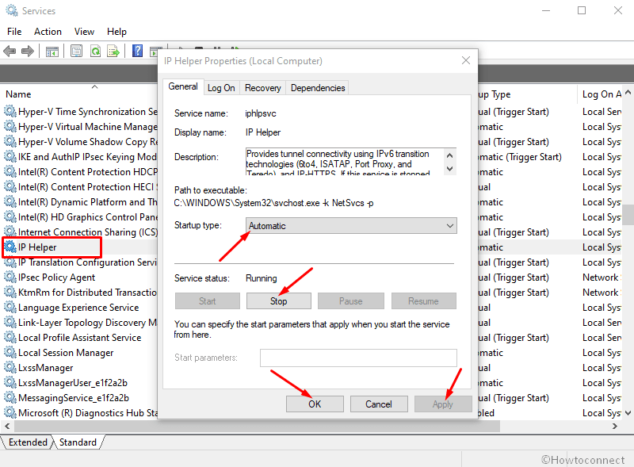Click gear icon beside Internet Connection Sharing
This screenshot has width=634, height=467.
10,232
